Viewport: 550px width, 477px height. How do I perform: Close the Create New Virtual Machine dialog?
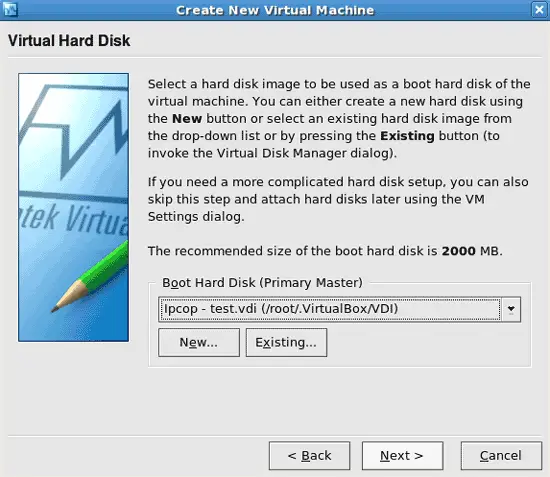pyautogui.click(x=539, y=10)
